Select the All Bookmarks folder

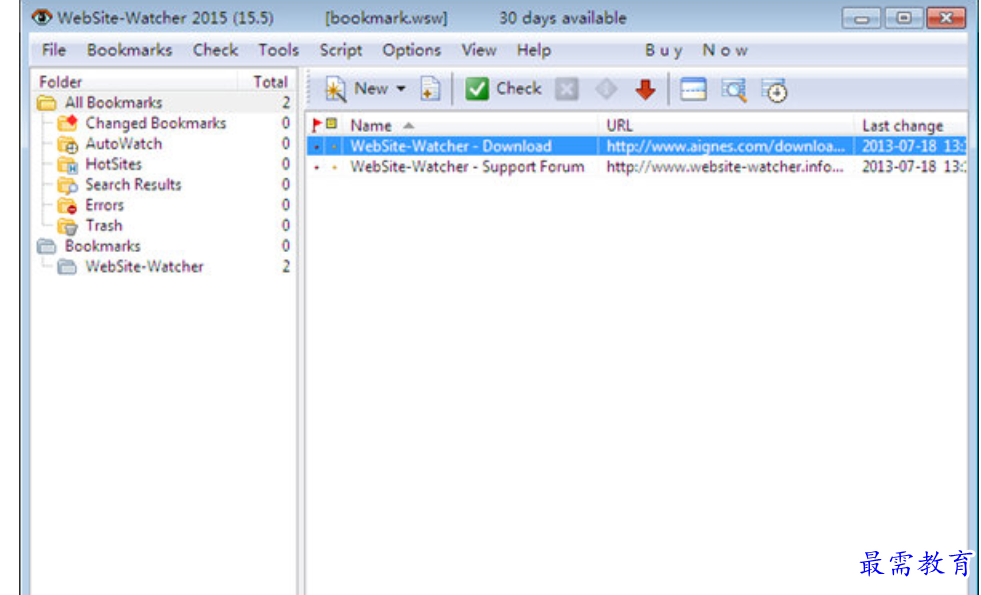pos(113,103)
